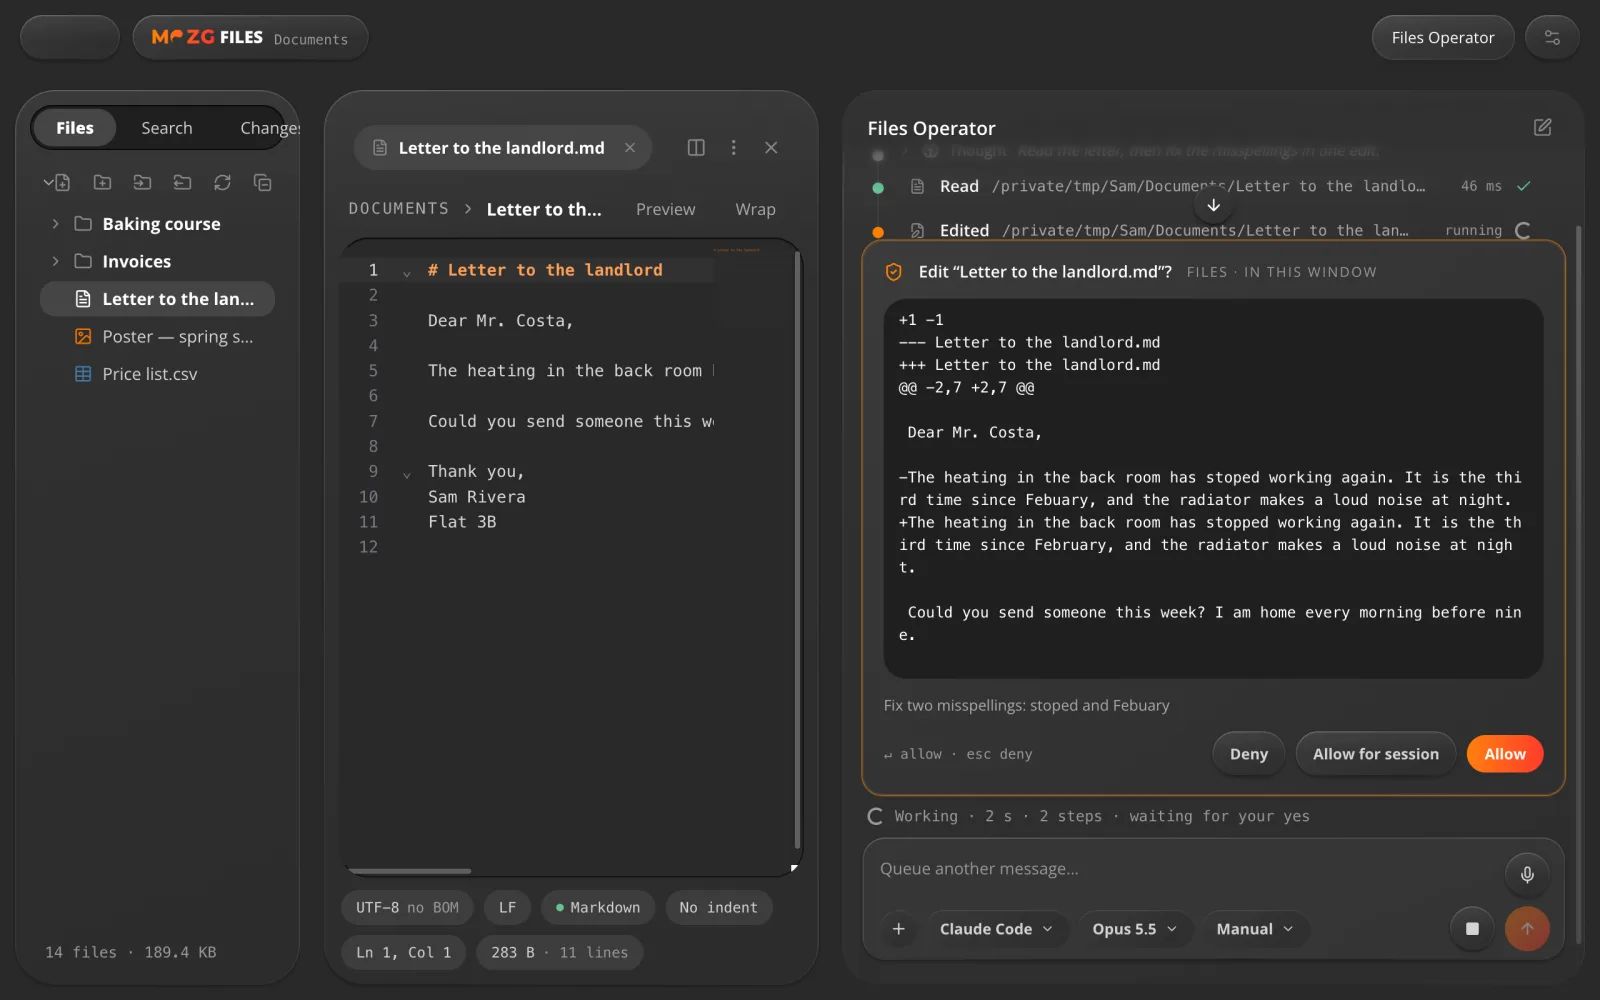Open the split editor view icon
This screenshot has height=1000, width=1600.
point(696,147)
